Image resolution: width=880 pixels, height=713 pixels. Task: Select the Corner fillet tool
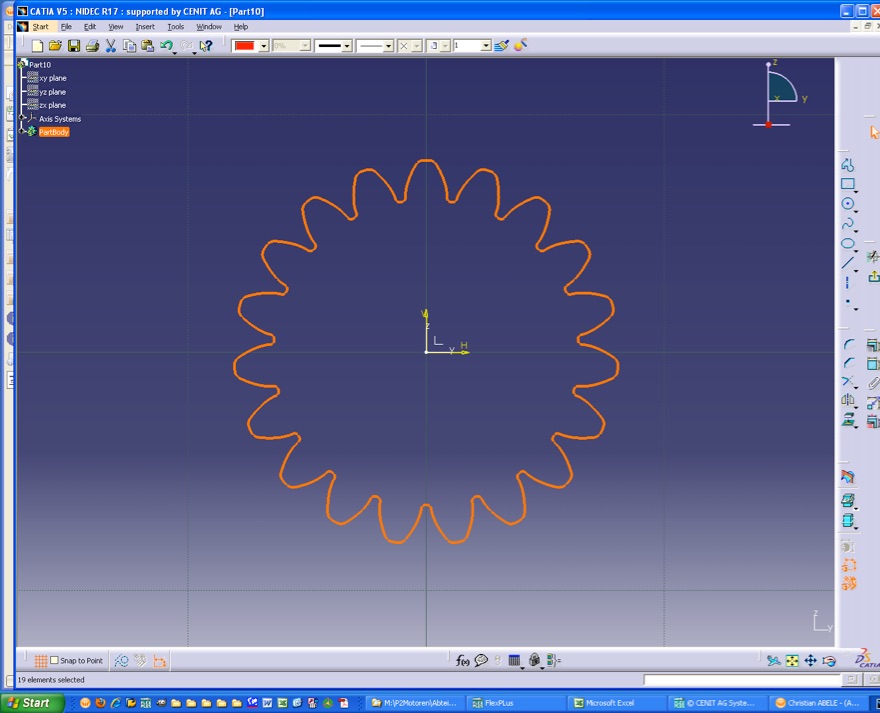pos(849,344)
